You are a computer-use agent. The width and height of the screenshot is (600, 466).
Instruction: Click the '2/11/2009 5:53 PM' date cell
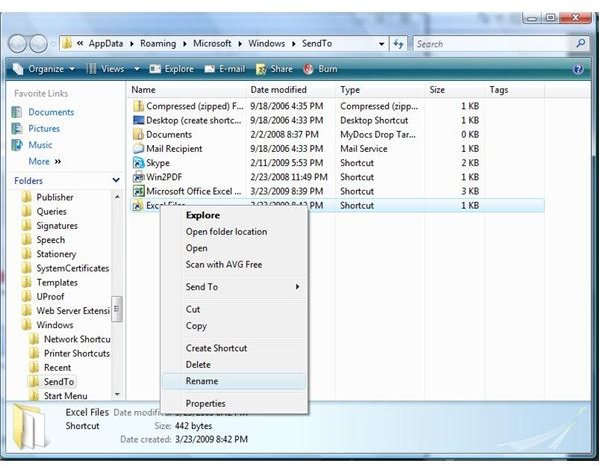coord(286,163)
